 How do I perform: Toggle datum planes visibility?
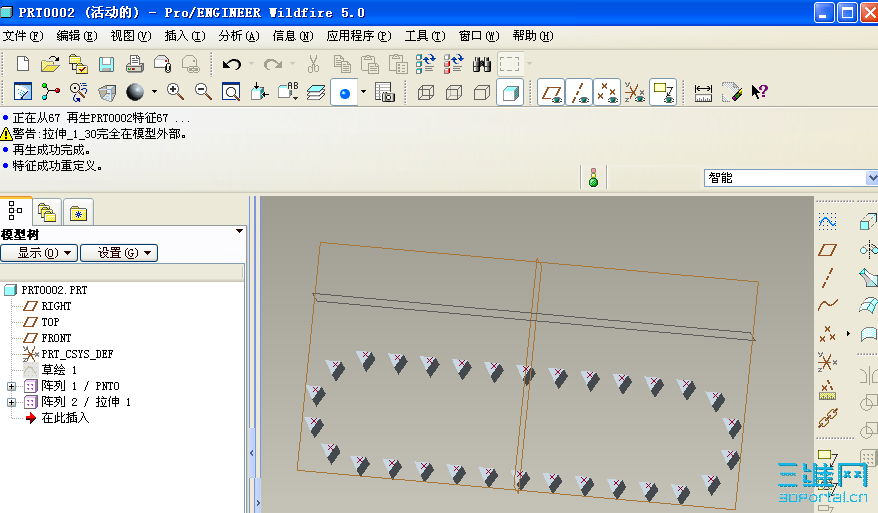pos(551,92)
